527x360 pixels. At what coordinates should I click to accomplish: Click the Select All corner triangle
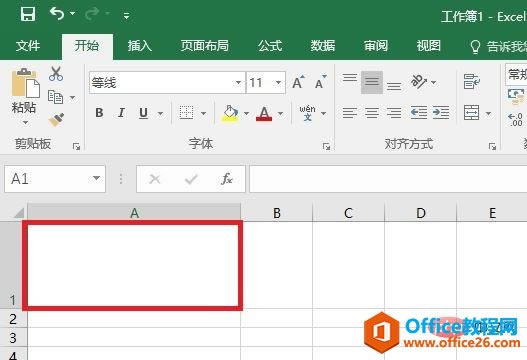point(19,213)
